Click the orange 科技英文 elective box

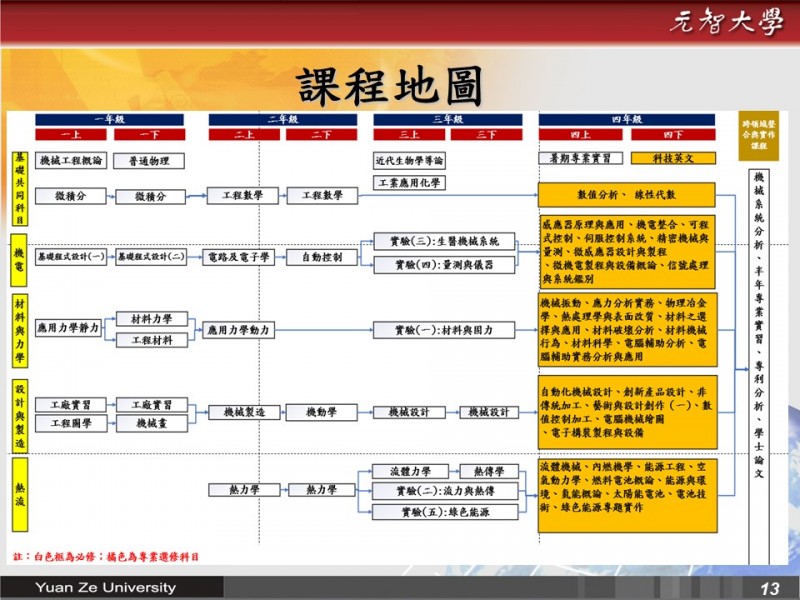coord(671,158)
